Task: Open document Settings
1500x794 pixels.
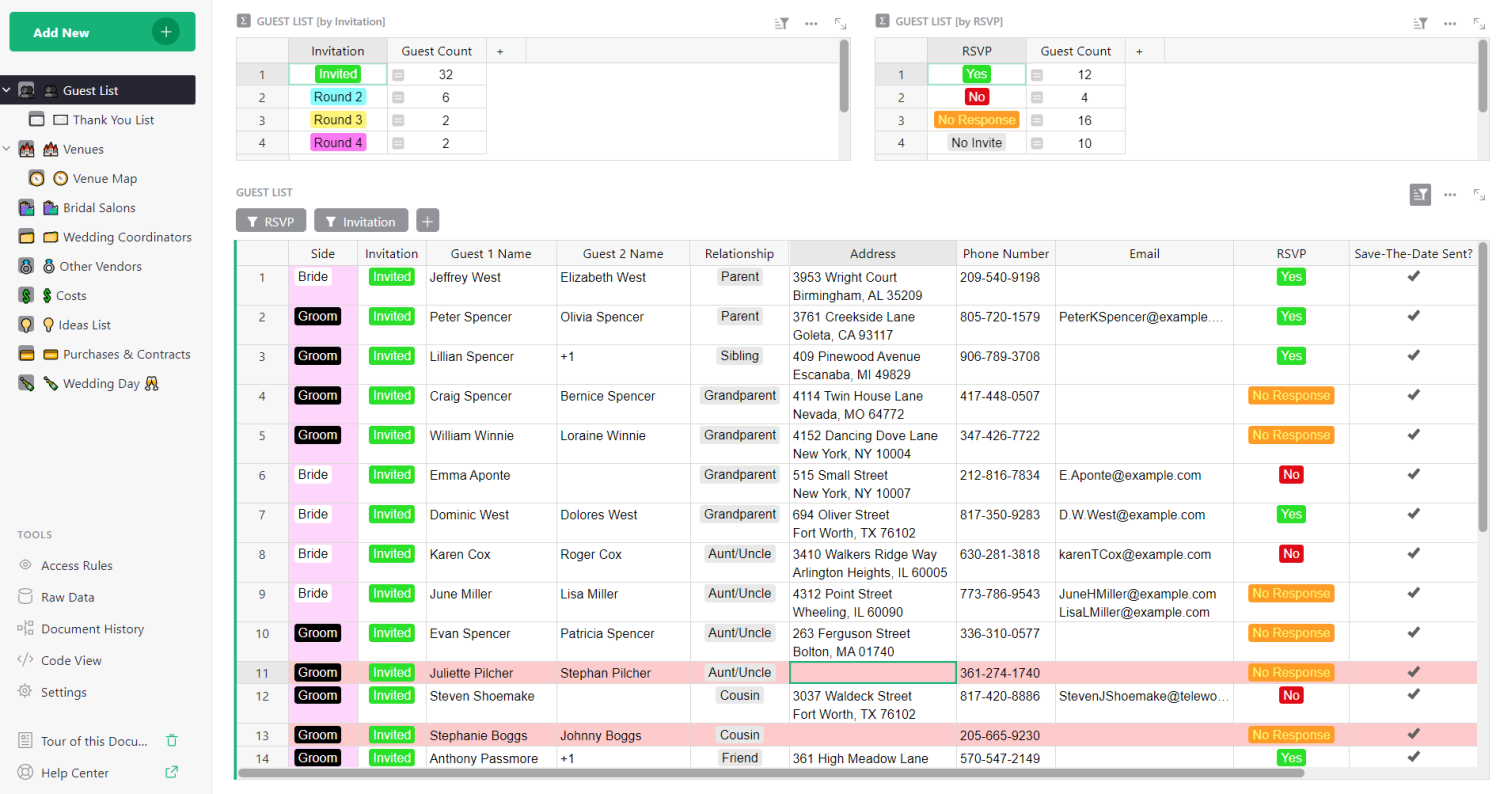Action: pyautogui.click(x=64, y=692)
